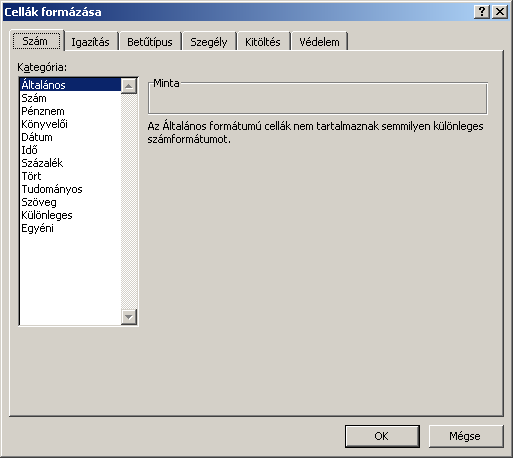Cancel with the Mégse button
This screenshot has width=513, height=458.
click(x=466, y=436)
